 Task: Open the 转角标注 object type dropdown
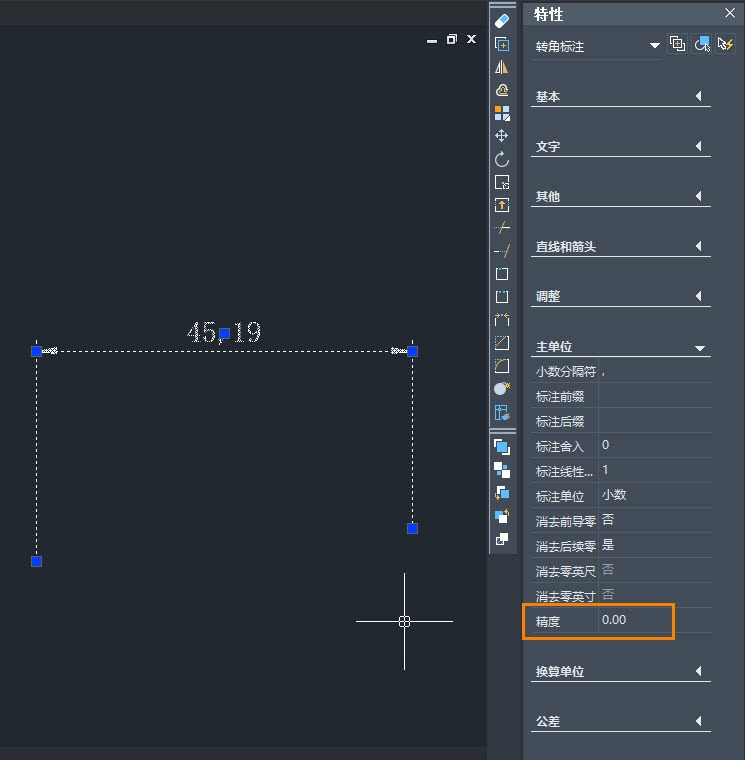pyautogui.click(x=655, y=46)
